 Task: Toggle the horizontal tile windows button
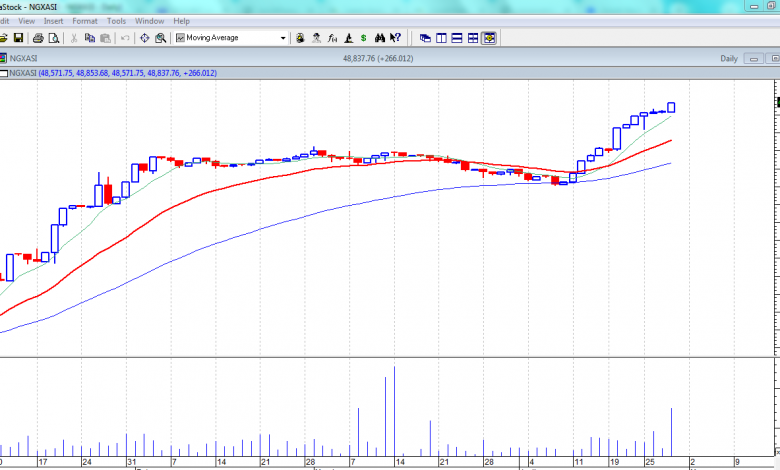pos(457,38)
